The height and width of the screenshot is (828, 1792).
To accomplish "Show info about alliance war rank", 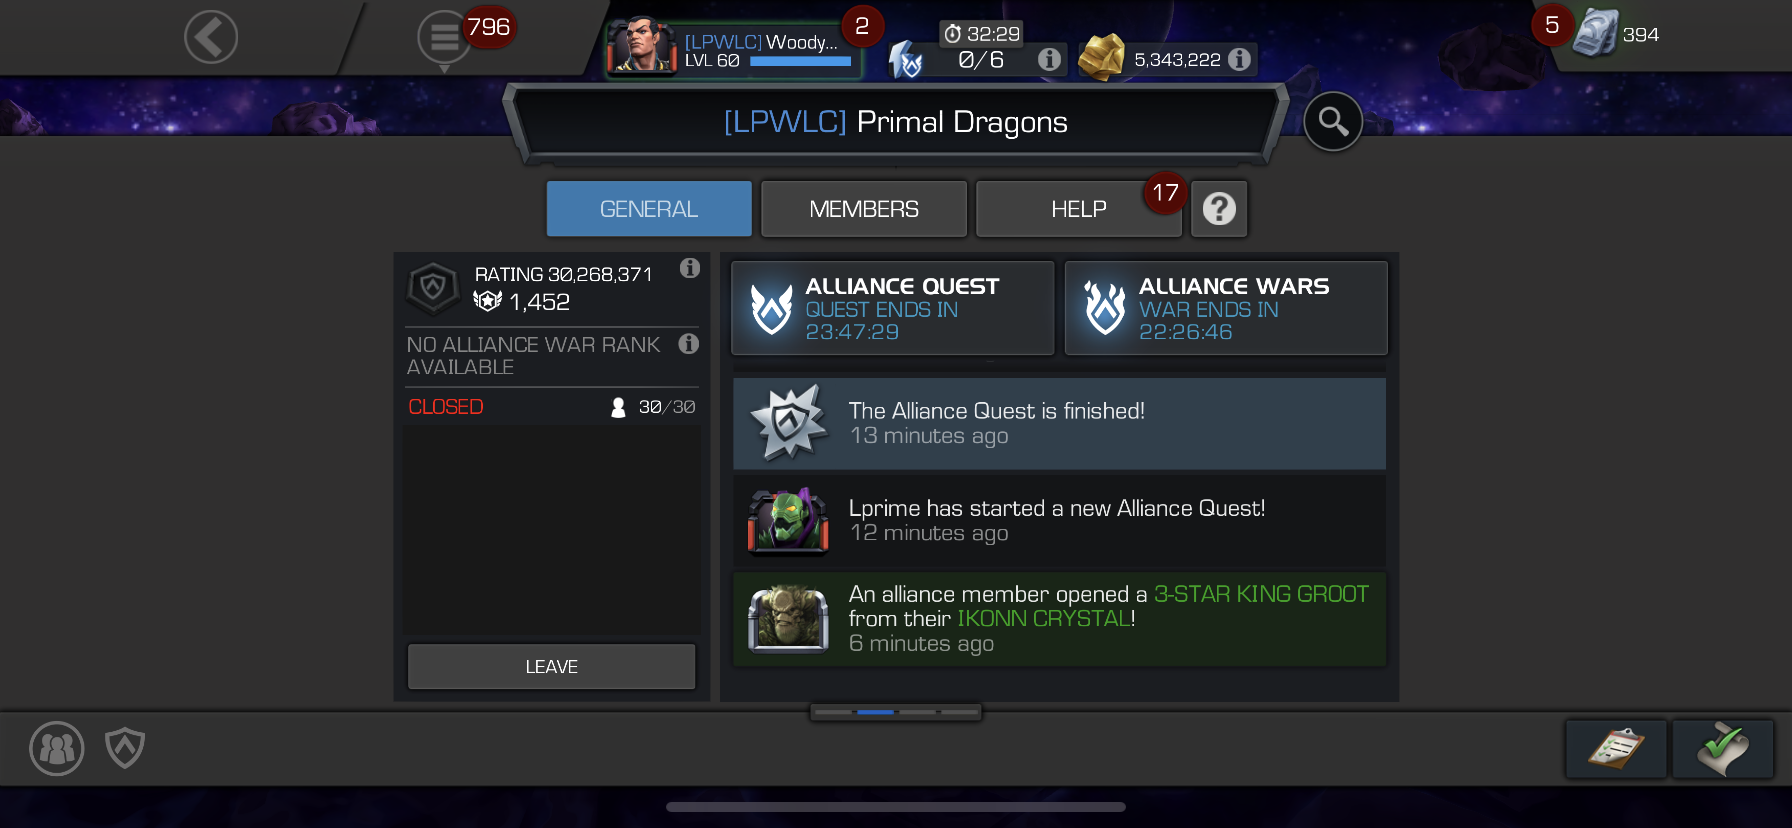I will (688, 344).
